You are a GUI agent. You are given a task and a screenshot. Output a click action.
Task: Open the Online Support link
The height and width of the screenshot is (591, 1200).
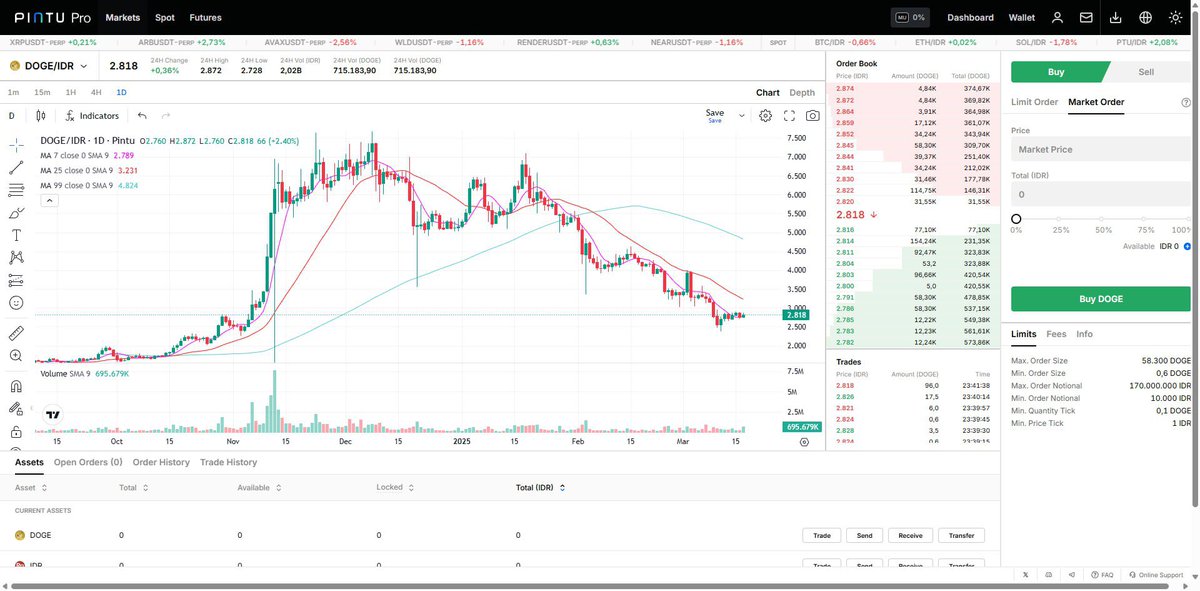(x=1156, y=575)
